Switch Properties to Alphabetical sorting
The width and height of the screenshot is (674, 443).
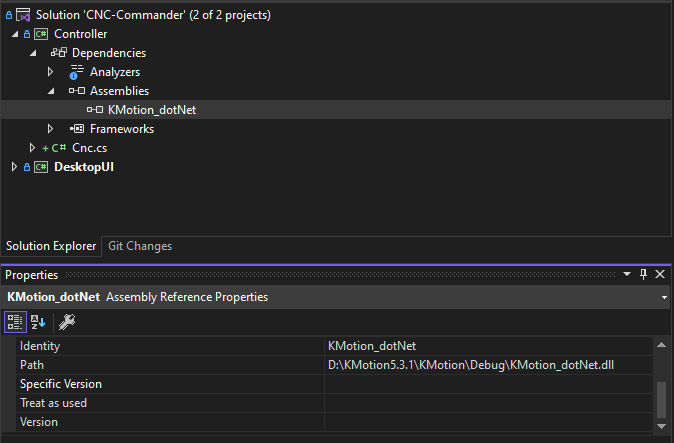pos(39,321)
